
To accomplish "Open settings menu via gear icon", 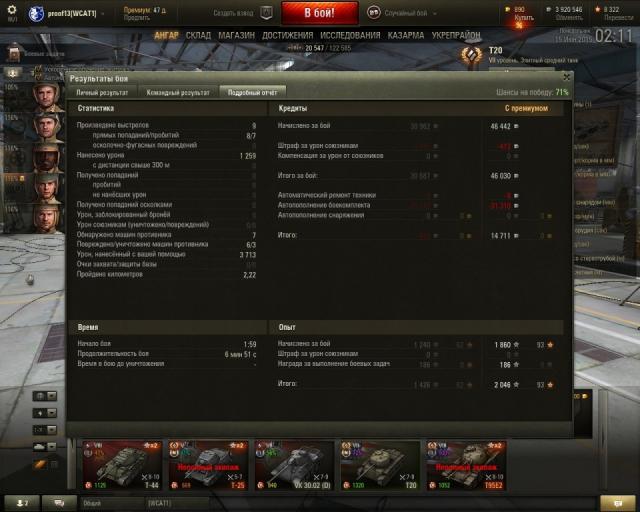I will click(x=12, y=11).
